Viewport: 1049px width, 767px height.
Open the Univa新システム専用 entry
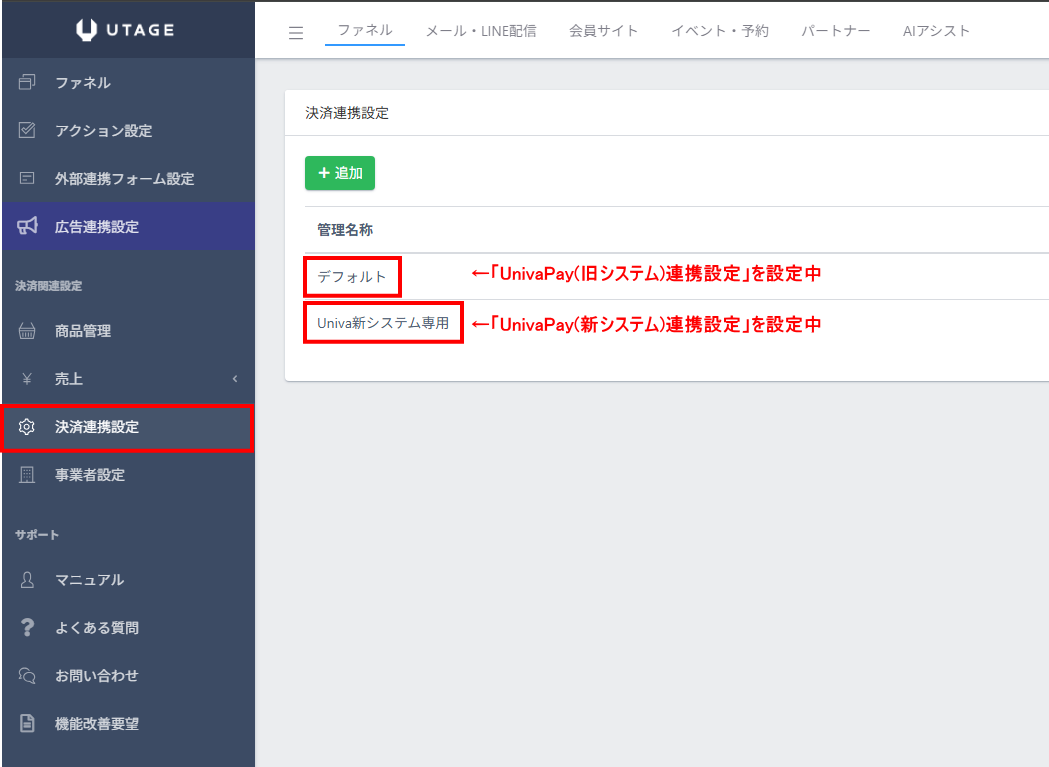383,324
